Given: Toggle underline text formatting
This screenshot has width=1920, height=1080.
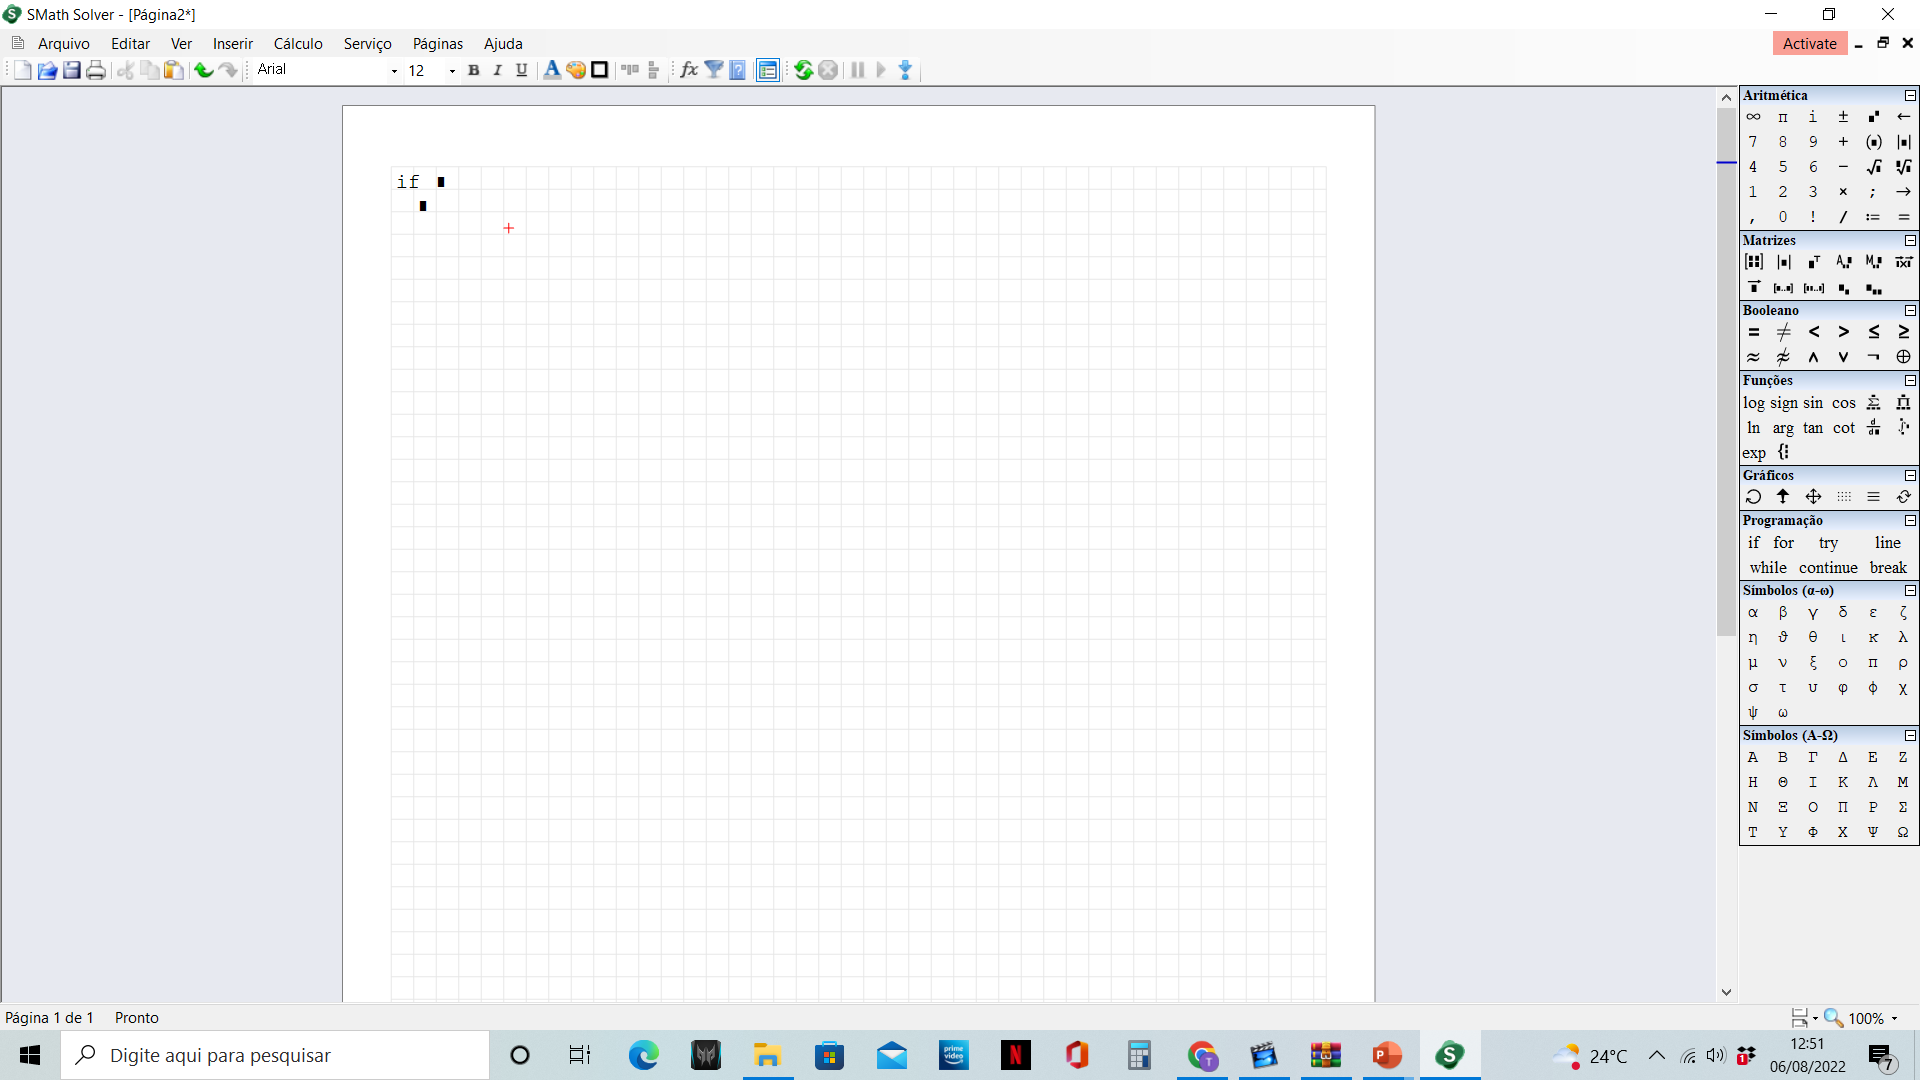Looking at the screenshot, I should [x=521, y=70].
